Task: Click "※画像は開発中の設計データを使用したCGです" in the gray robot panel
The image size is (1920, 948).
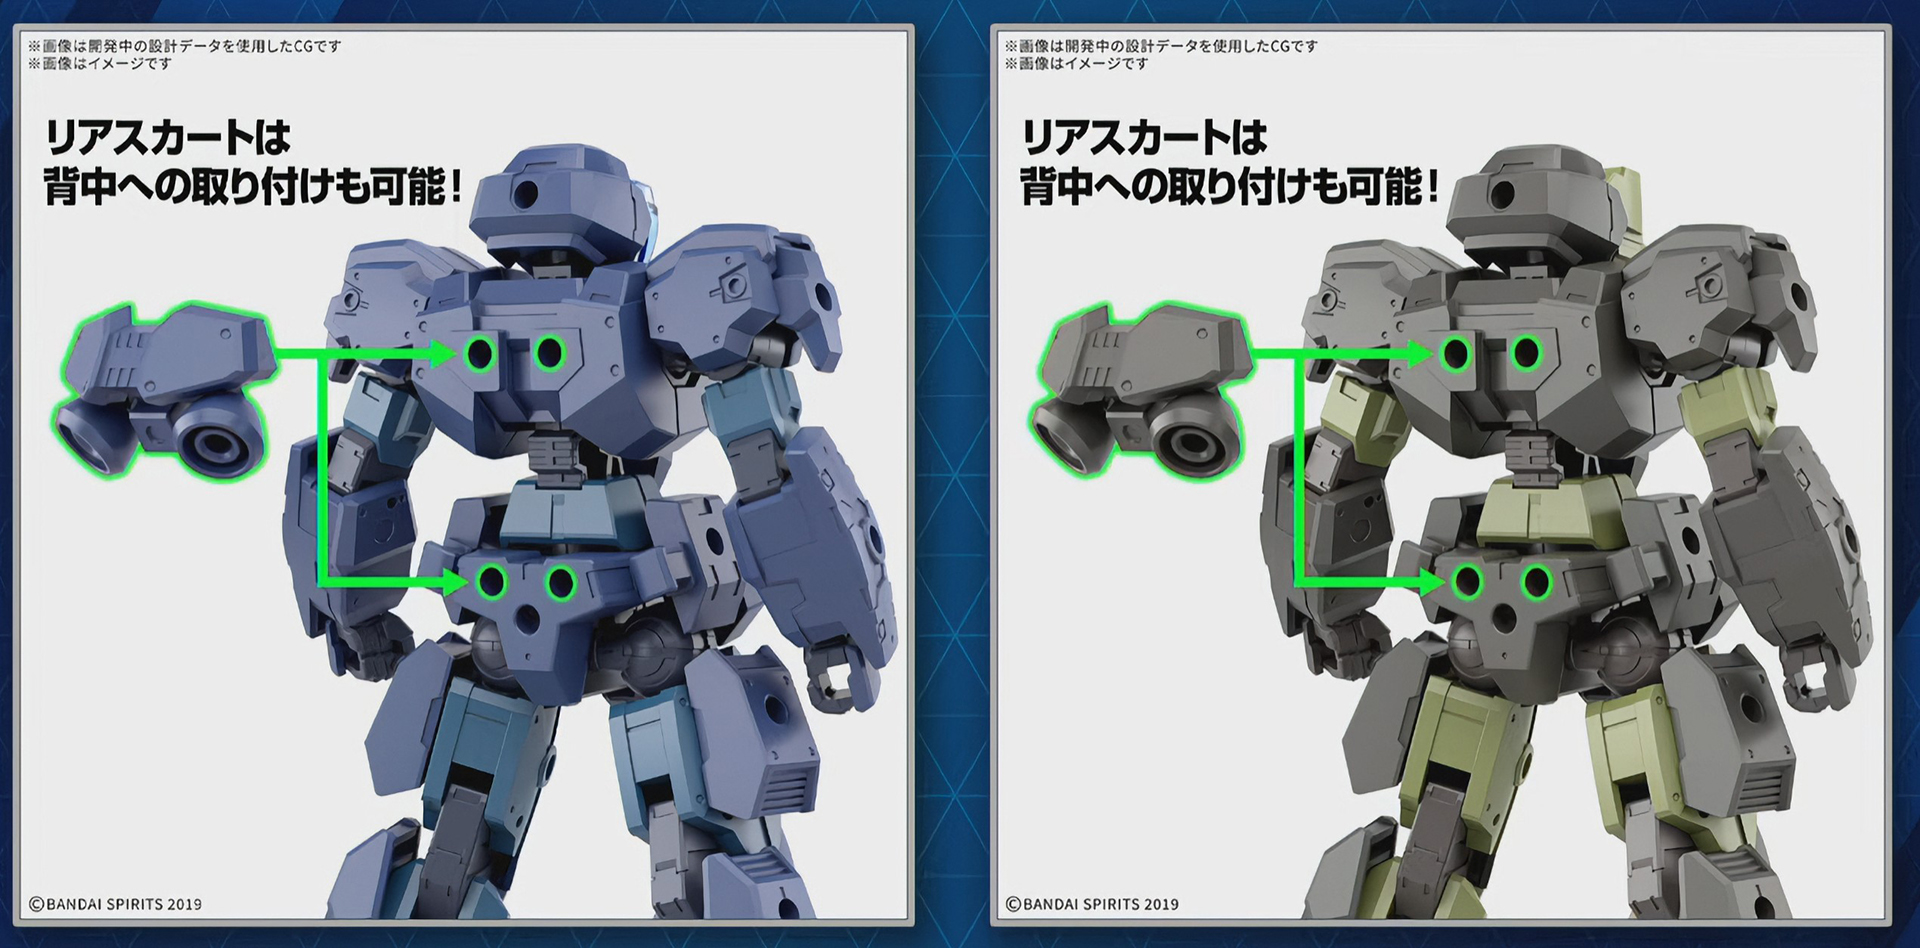Action: tap(1161, 46)
